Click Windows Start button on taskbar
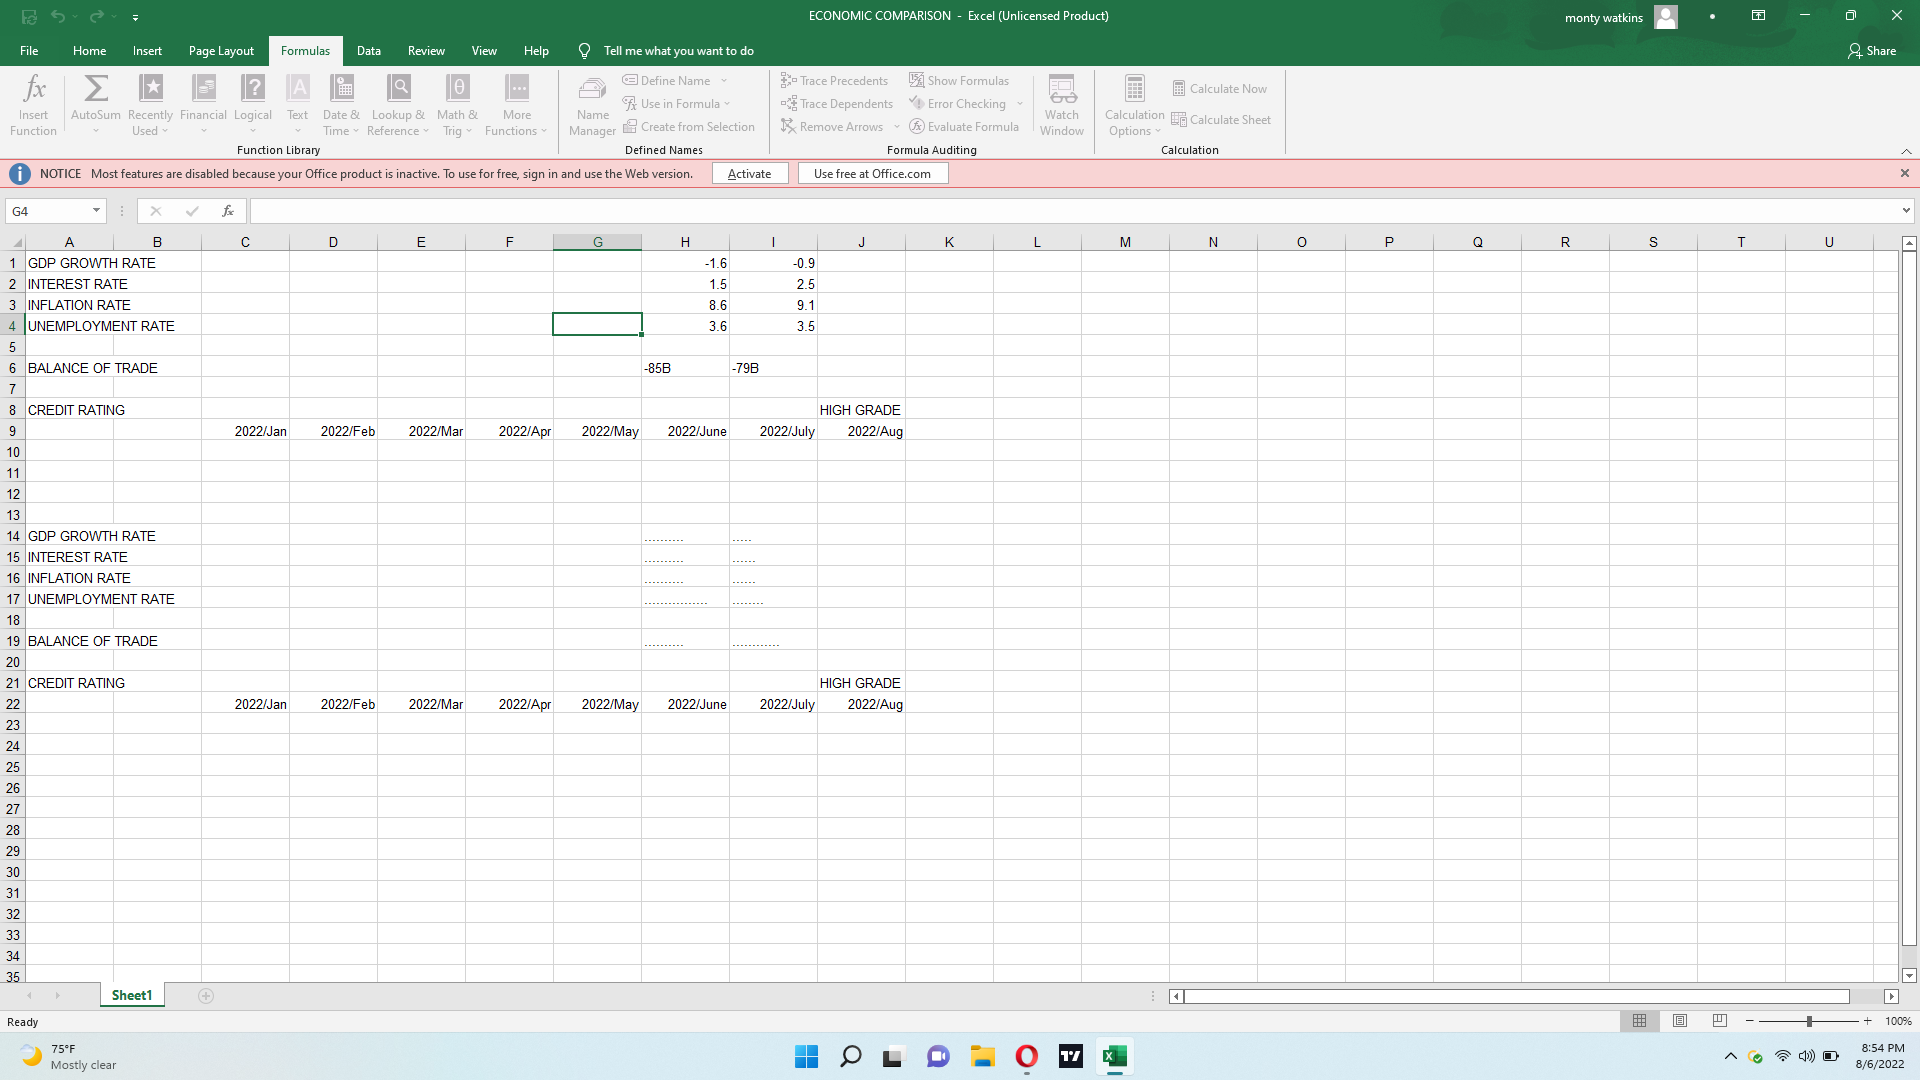 click(x=806, y=1056)
